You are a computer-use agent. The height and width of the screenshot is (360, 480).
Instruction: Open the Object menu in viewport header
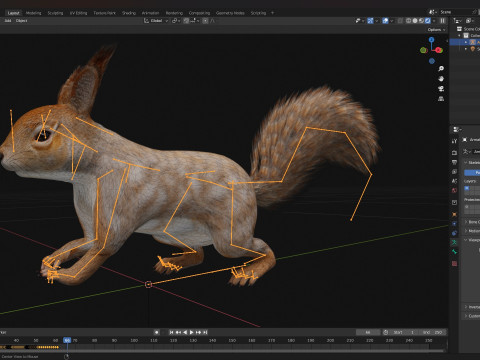pos(21,21)
